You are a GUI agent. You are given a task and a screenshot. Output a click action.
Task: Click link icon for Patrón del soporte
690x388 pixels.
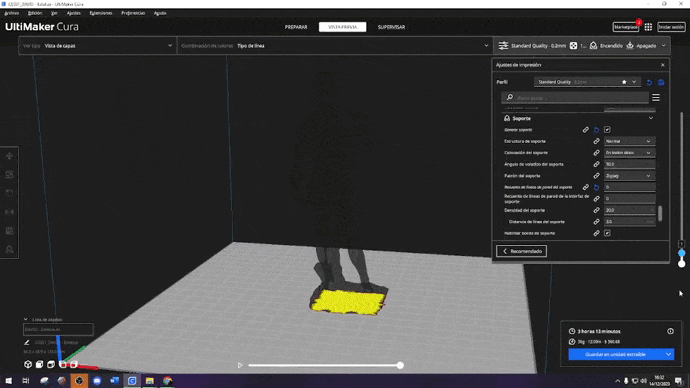[596, 176]
